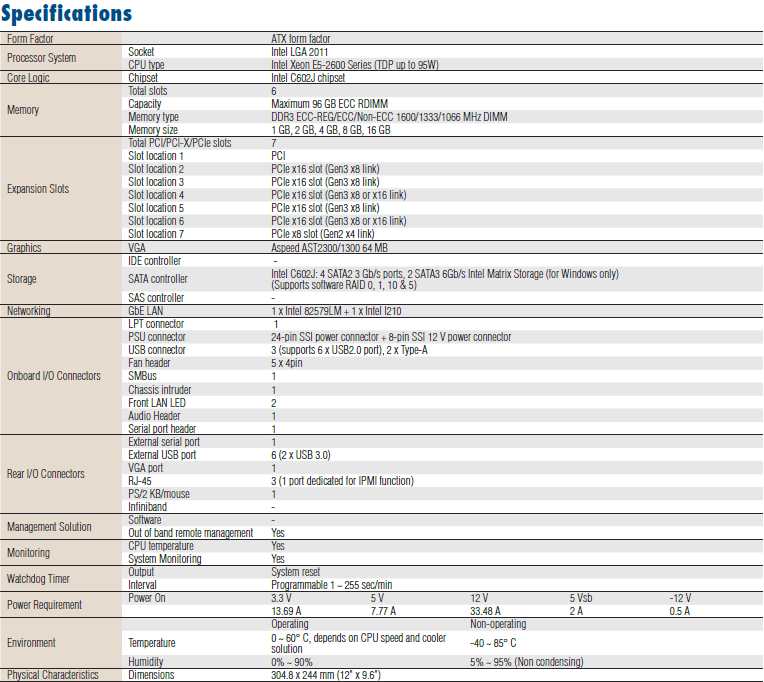Select '1 GB, 2 GB, 4 GB, 8 GB, 16 GB' memory size
Image resolution: width=764 pixels, height=682 pixels.
pos(331,130)
